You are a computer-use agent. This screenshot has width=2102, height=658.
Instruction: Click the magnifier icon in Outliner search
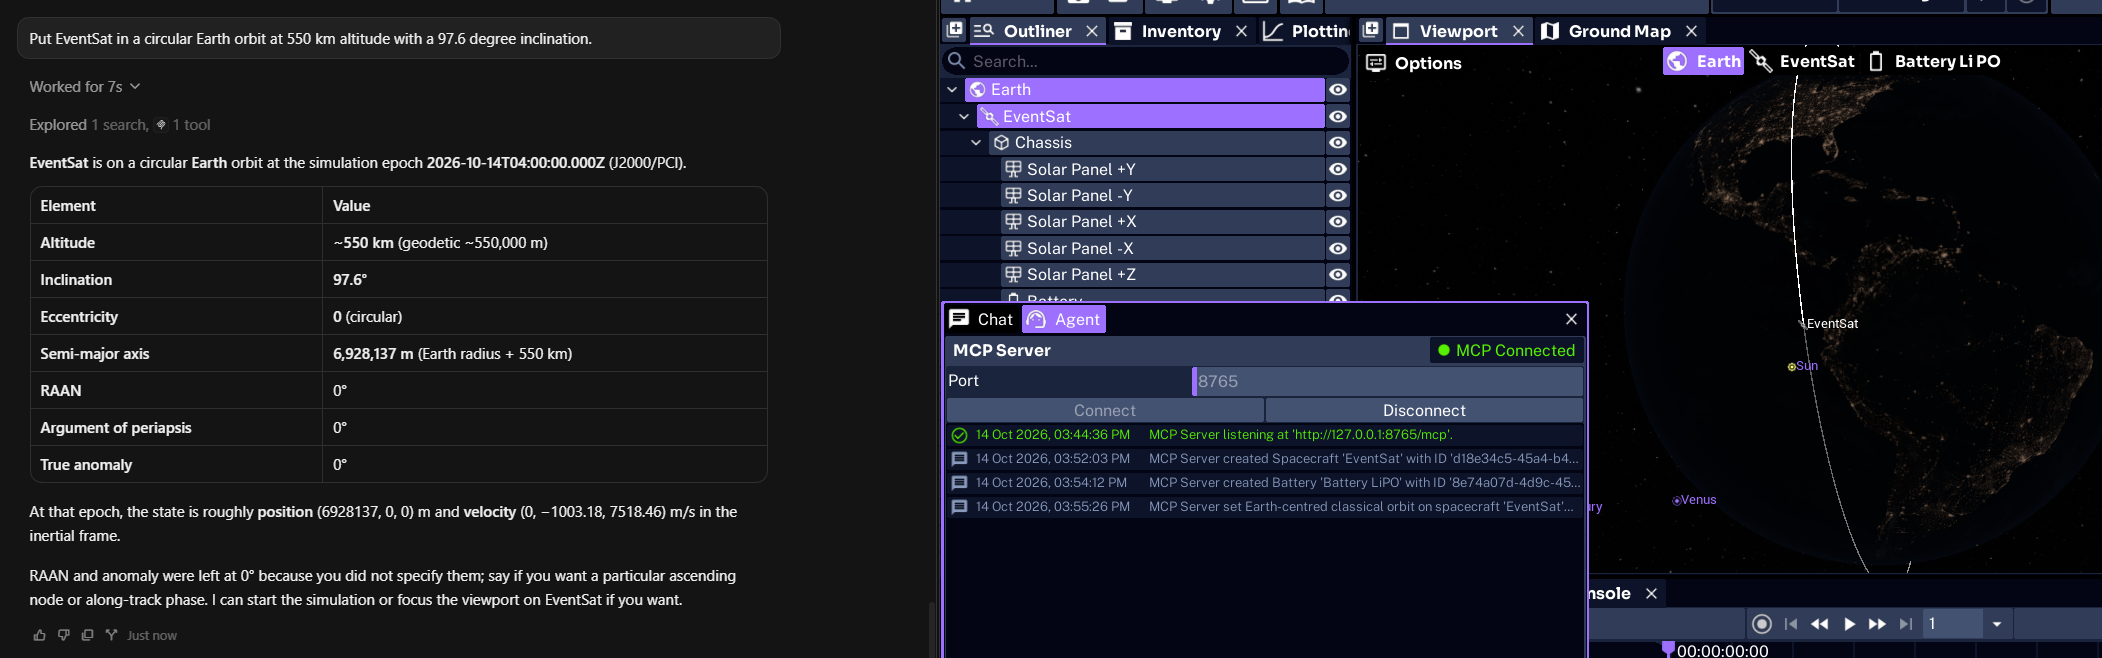[957, 61]
